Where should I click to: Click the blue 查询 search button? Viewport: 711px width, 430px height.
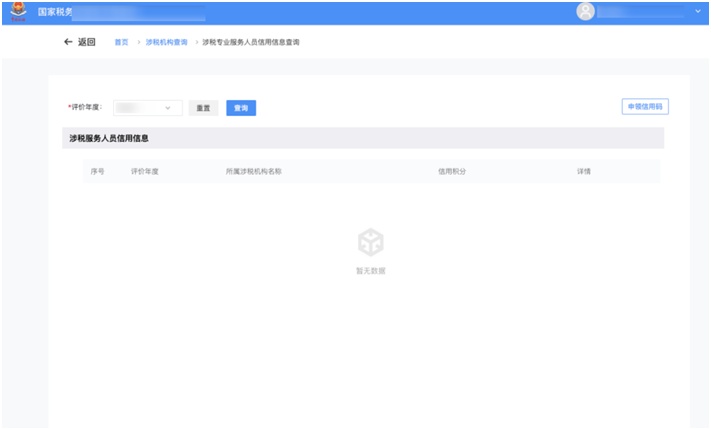[241, 107]
